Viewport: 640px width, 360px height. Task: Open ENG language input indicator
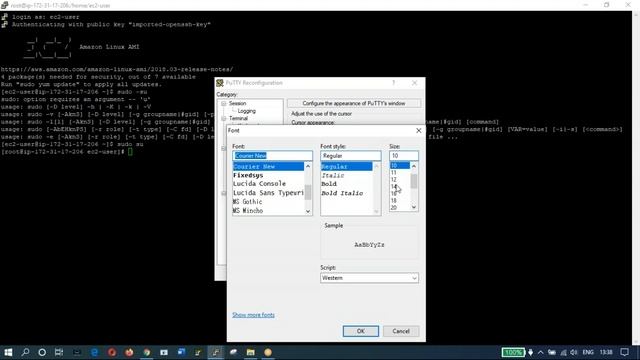click(588, 352)
